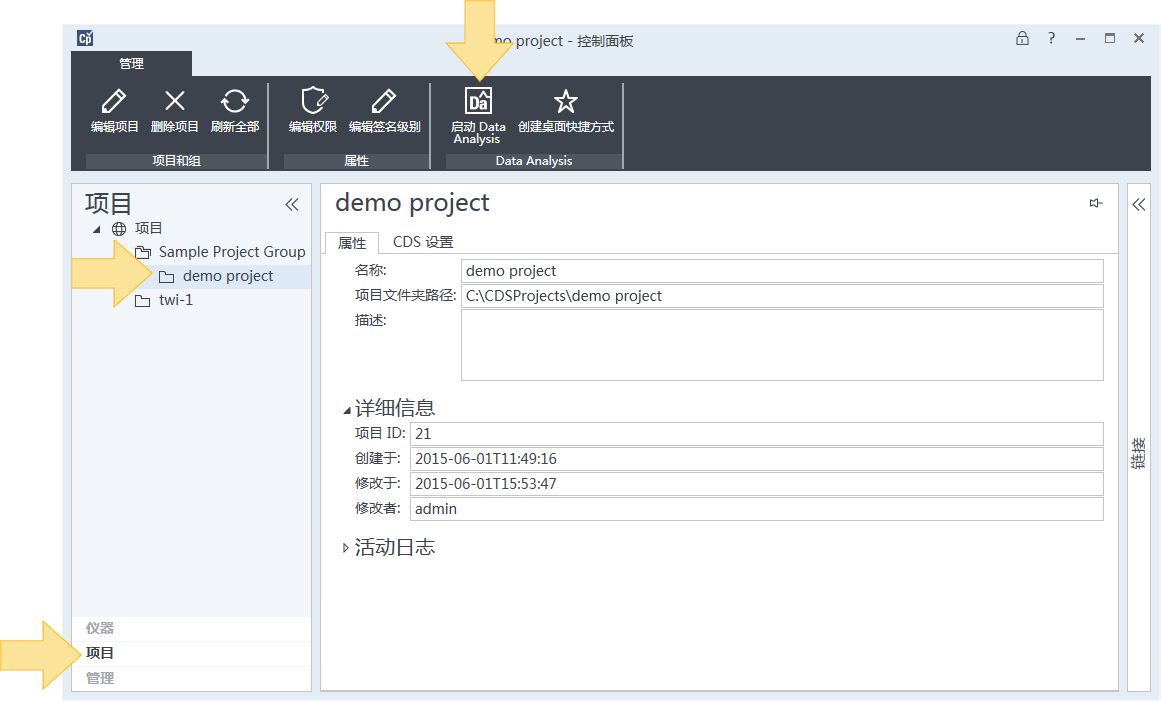Select demo project in the tree

[x=228, y=276]
